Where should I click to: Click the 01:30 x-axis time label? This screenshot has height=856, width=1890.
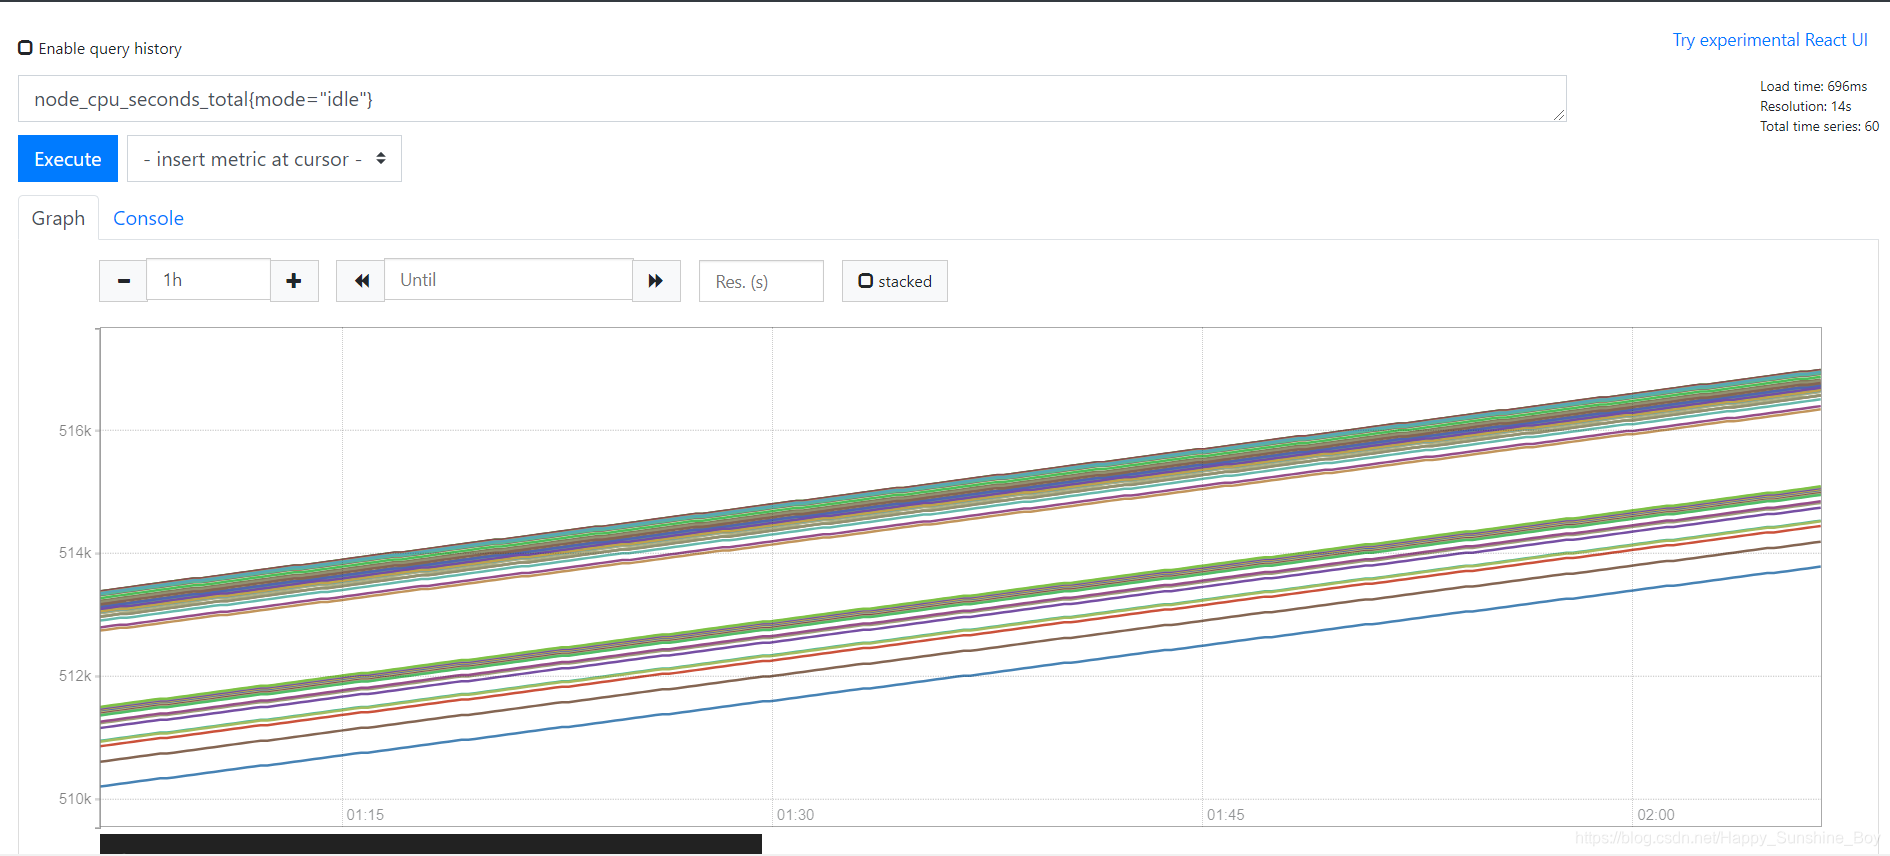tap(795, 815)
